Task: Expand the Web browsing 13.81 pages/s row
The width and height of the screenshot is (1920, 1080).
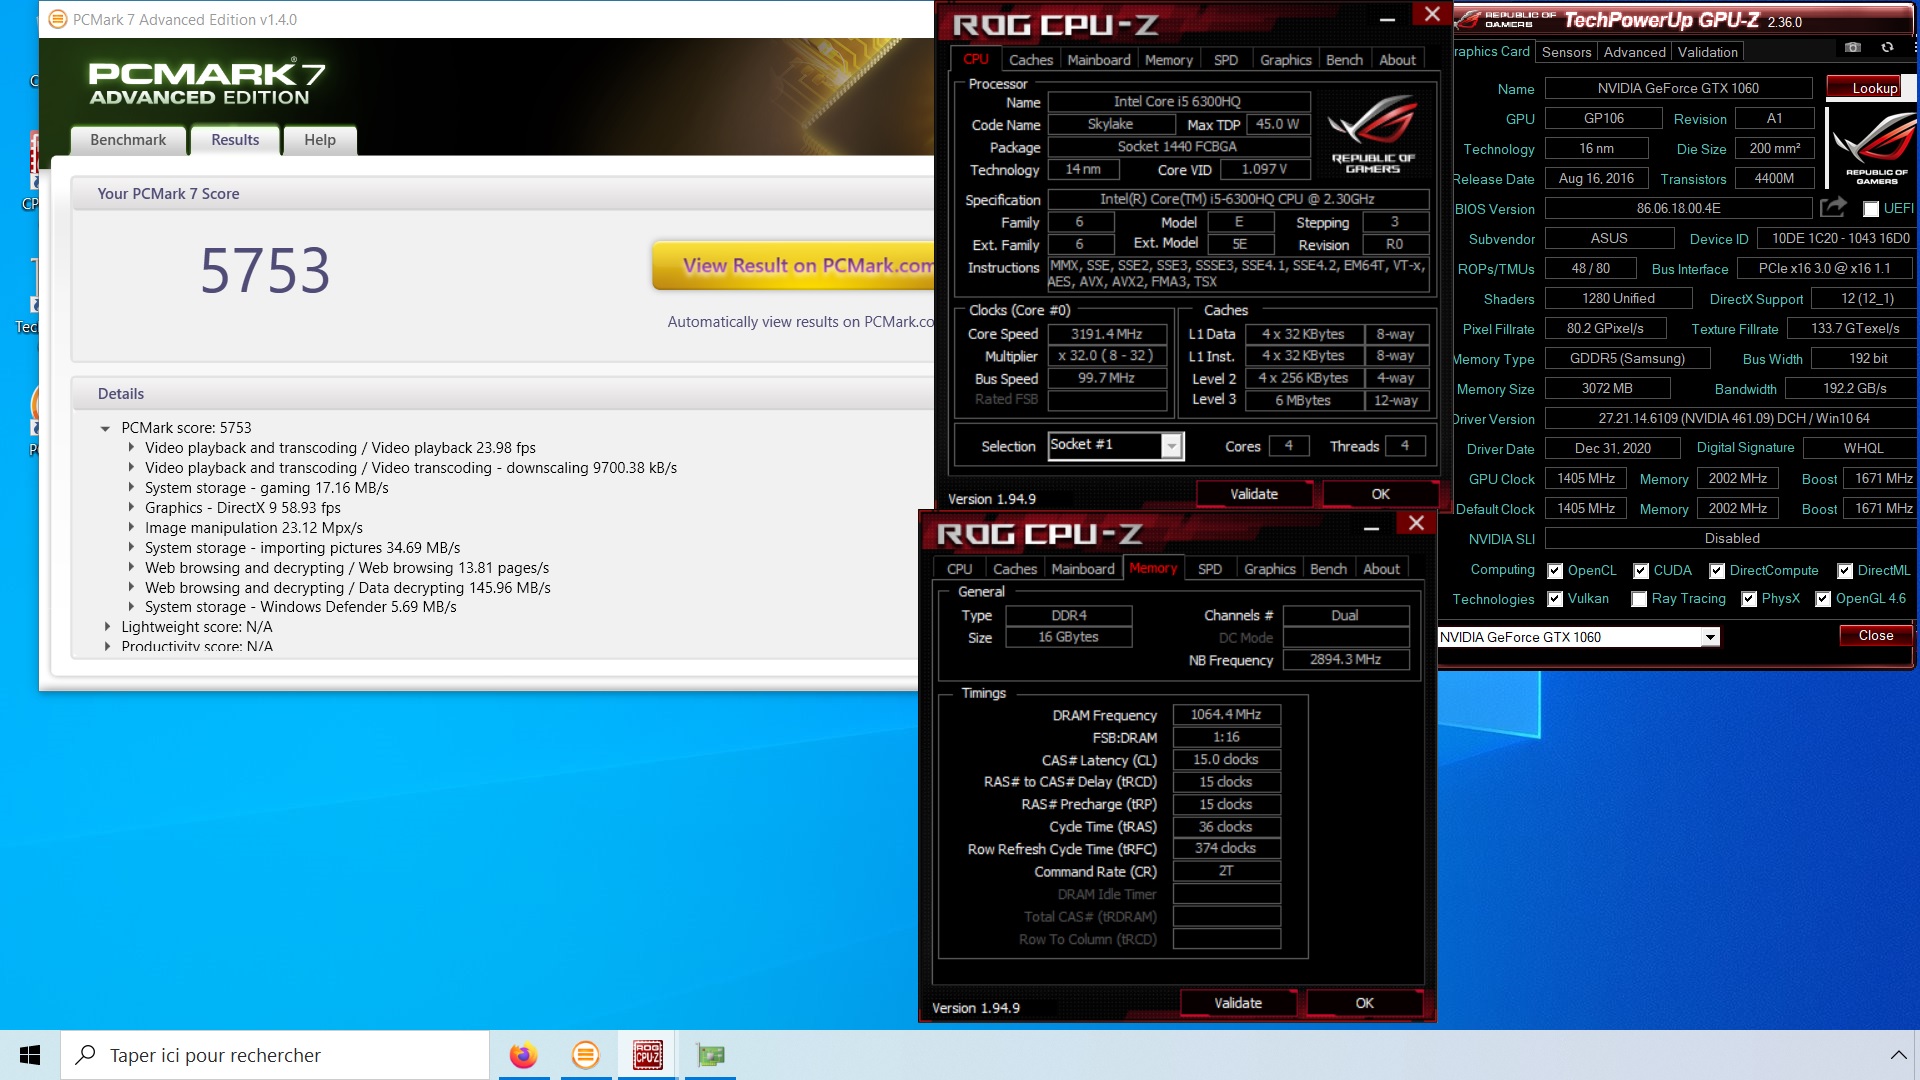Action: pos(131,568)
